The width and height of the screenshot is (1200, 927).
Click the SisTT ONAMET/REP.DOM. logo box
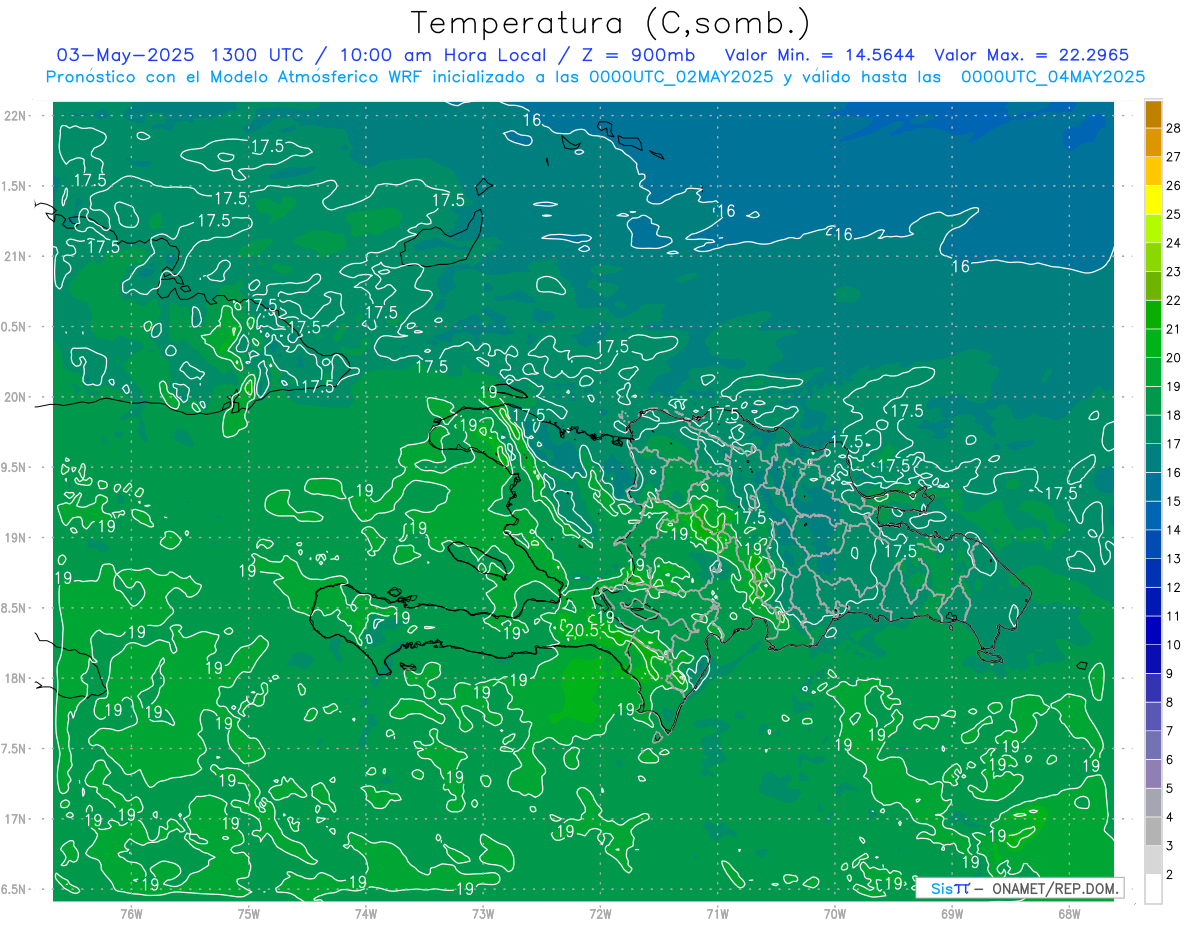pos(1020,888)
